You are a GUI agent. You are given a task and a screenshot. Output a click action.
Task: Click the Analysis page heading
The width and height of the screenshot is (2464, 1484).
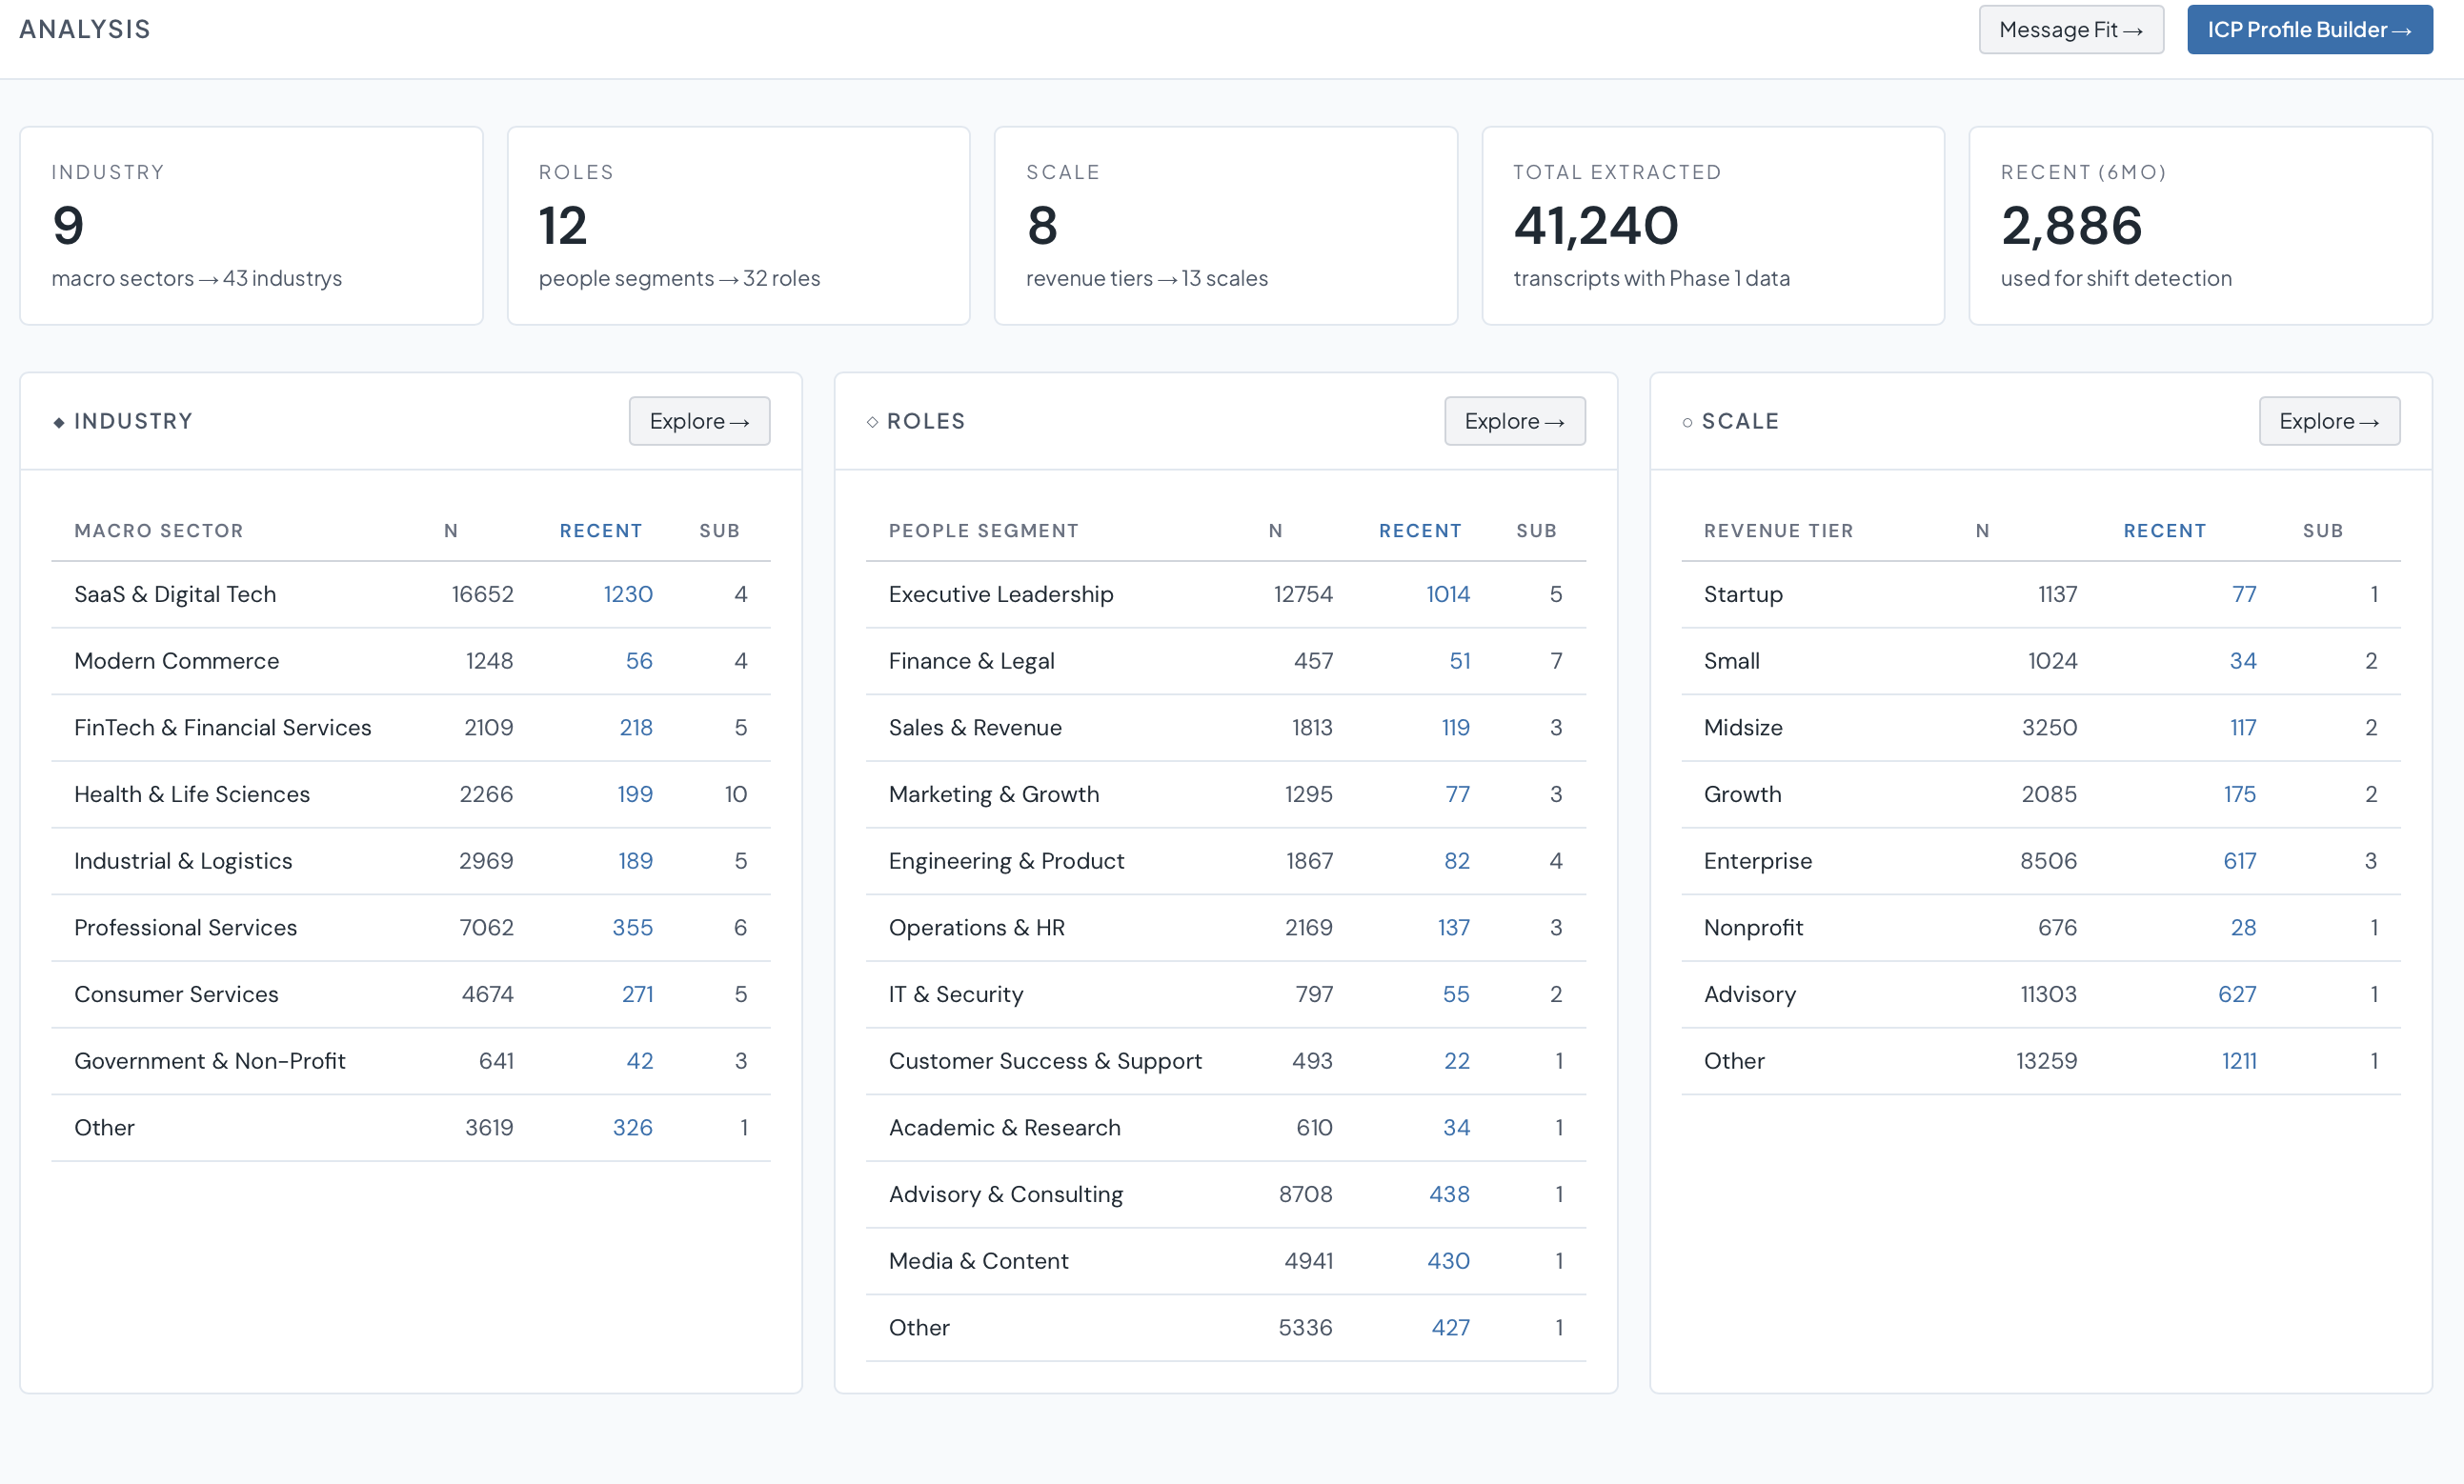point(85,29)
